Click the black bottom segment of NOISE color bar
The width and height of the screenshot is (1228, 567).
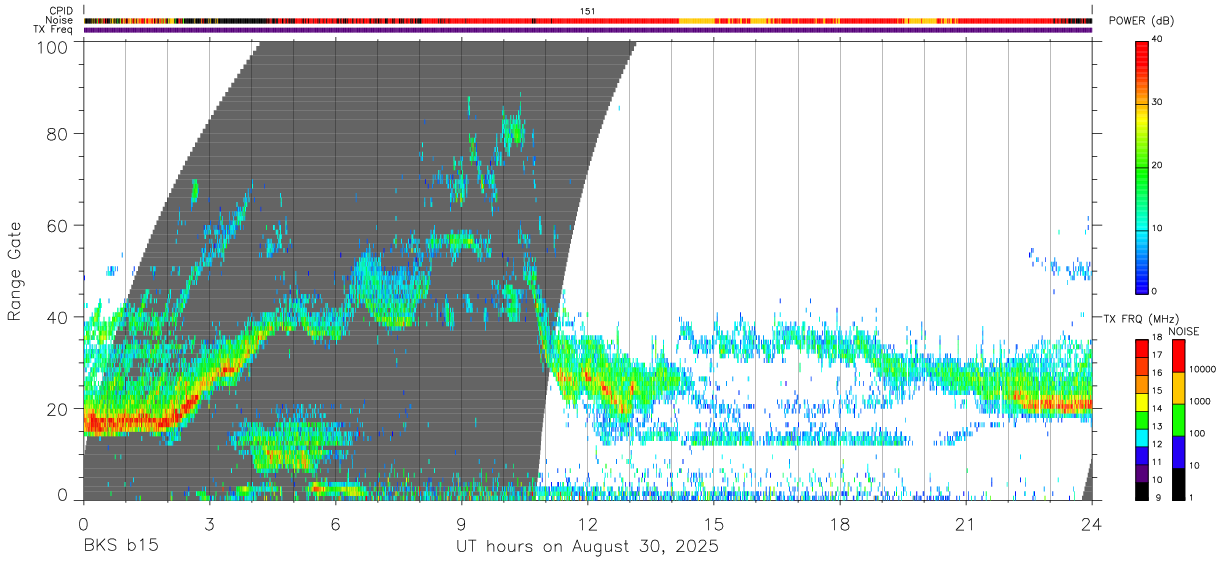click(1178, 483)
